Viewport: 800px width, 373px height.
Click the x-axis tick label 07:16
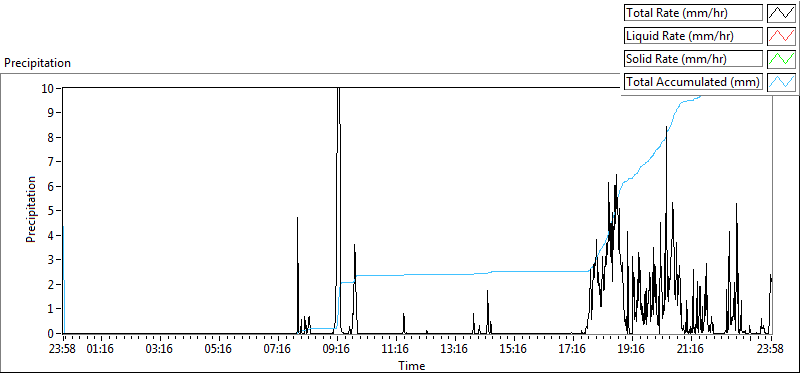(x=278, y=350)
